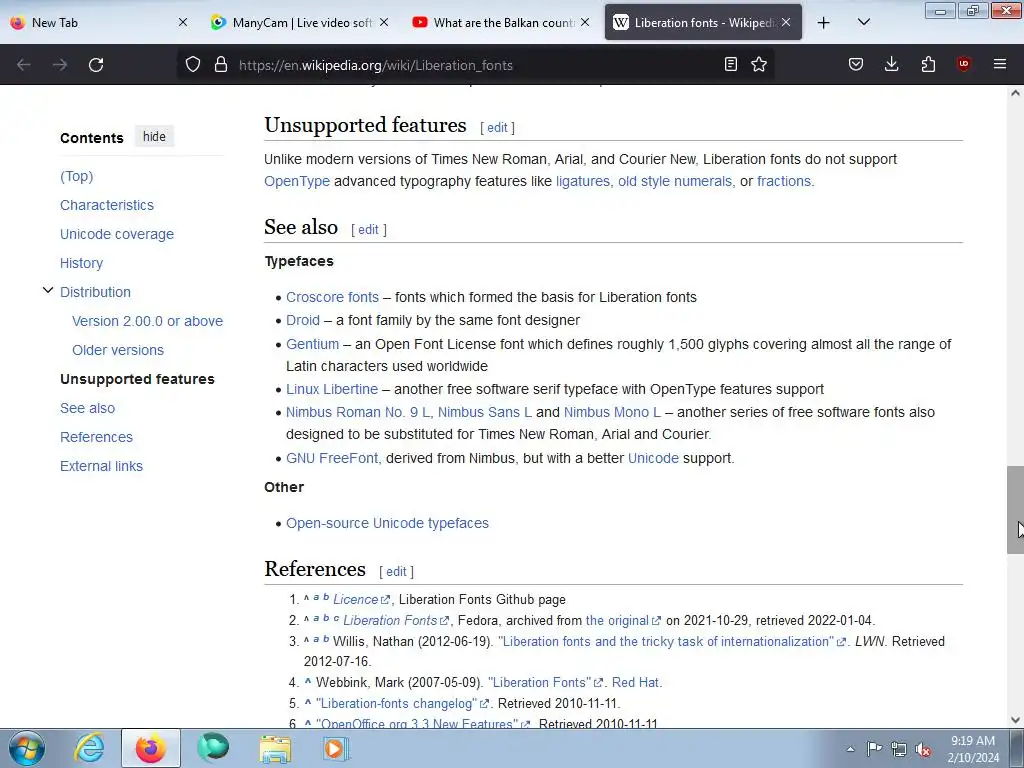The image size is (1024, 768).
Task: Save page to Pocket icon
Action: tap(856, 64)
